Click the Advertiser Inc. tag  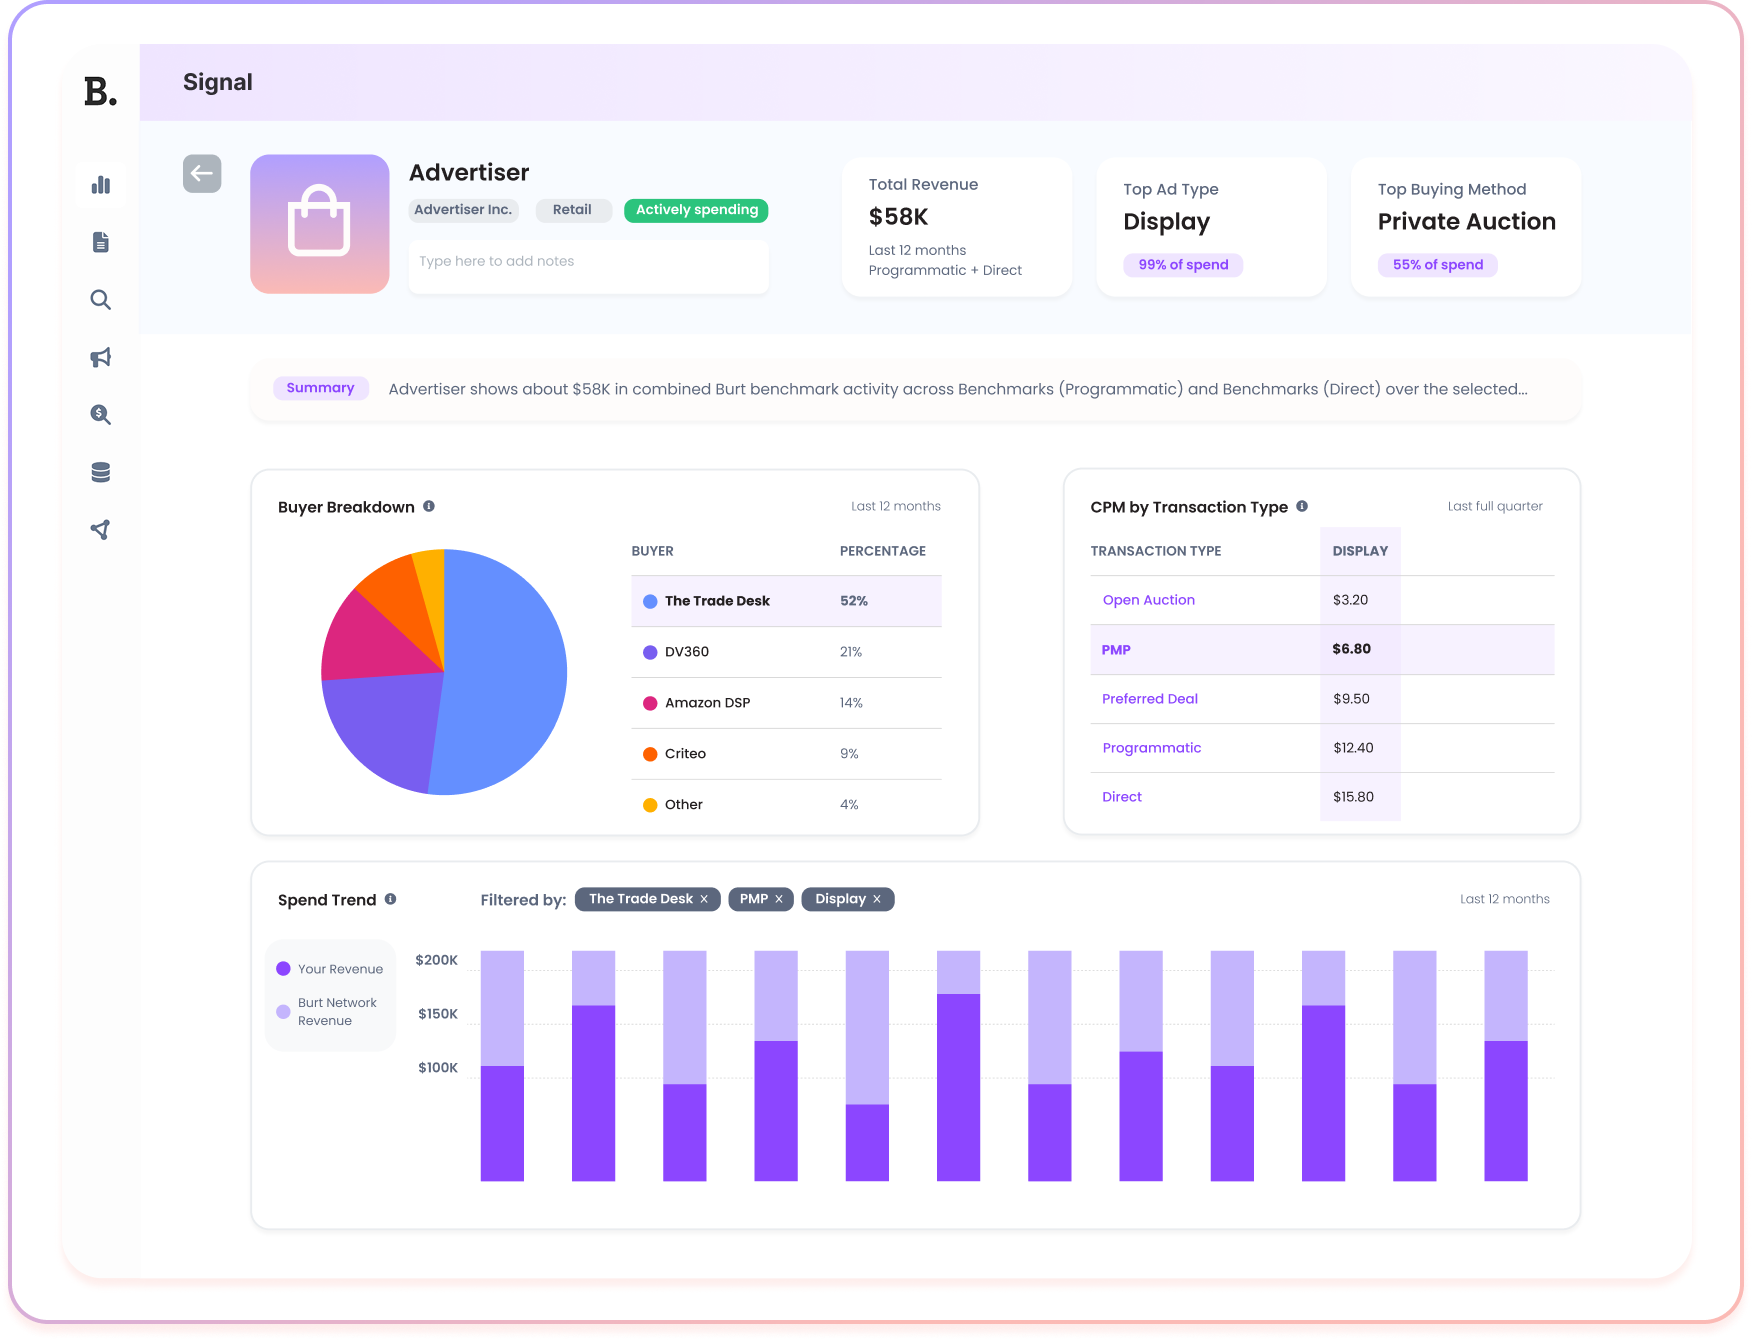pos(463,210)
